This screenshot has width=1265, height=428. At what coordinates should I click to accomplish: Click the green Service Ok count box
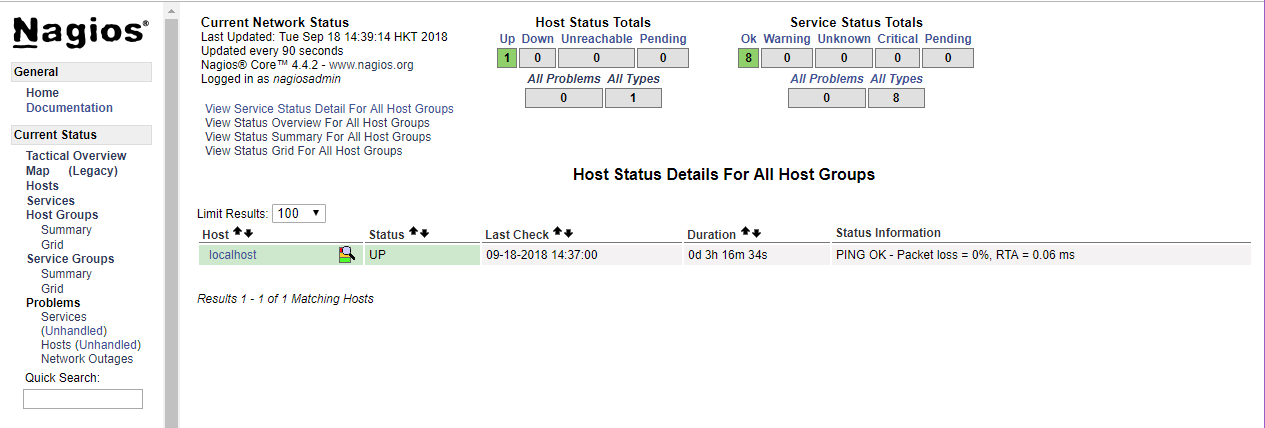748,58
